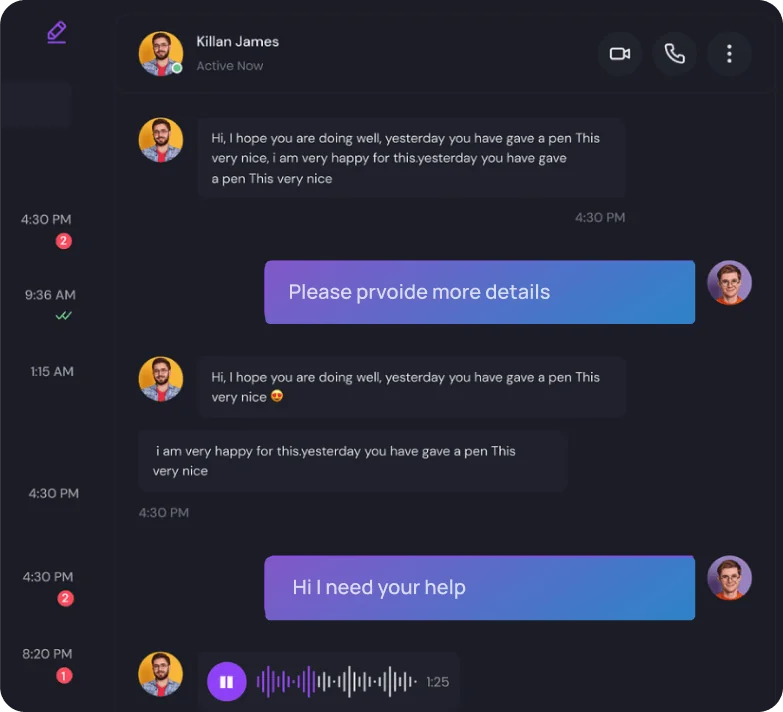
Task: Click the Killan James name in header
Action: (x=237, y=42)
